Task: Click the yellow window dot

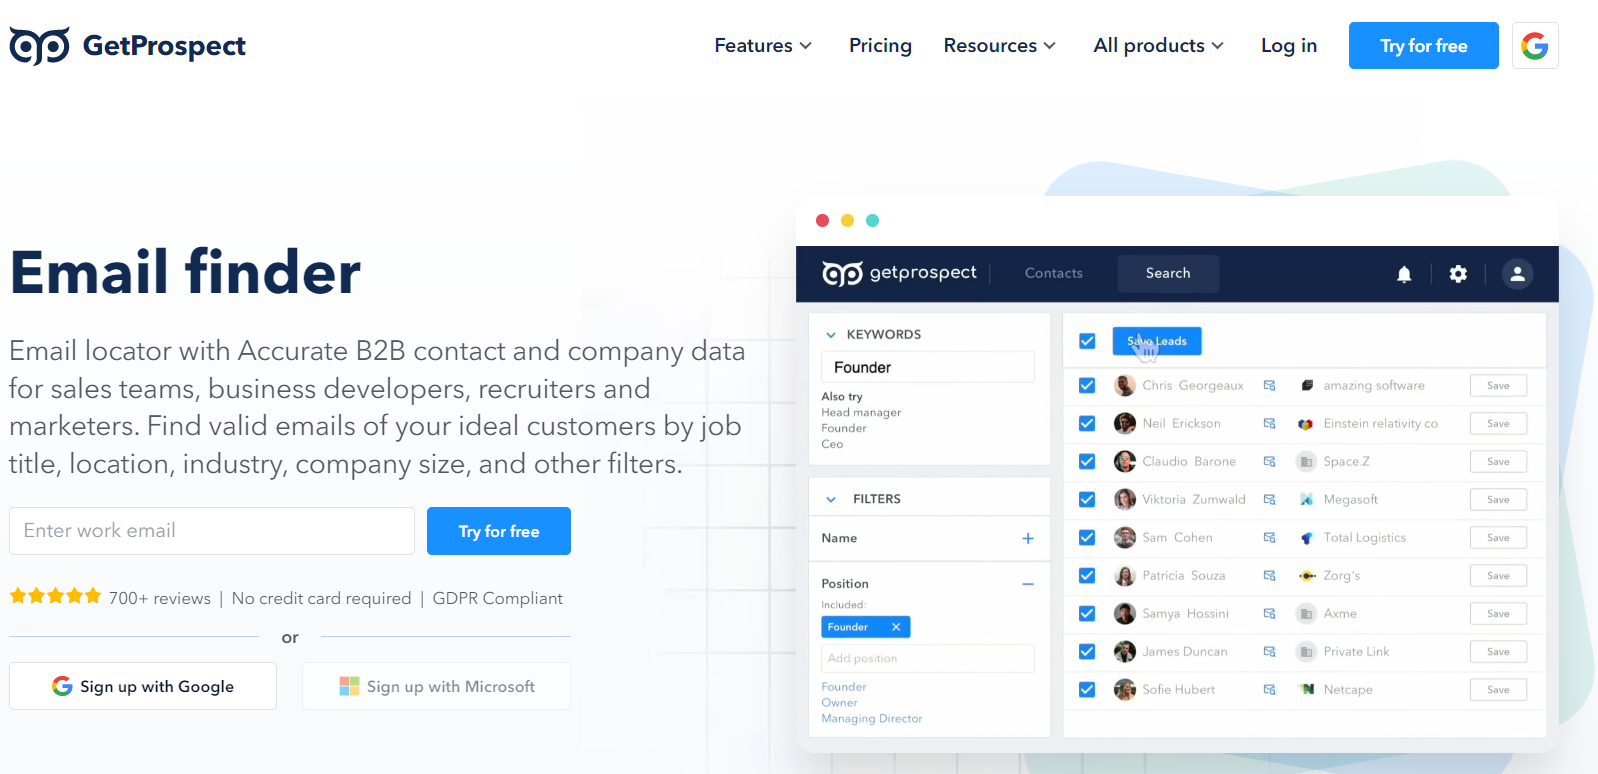Action: point(847,220)
